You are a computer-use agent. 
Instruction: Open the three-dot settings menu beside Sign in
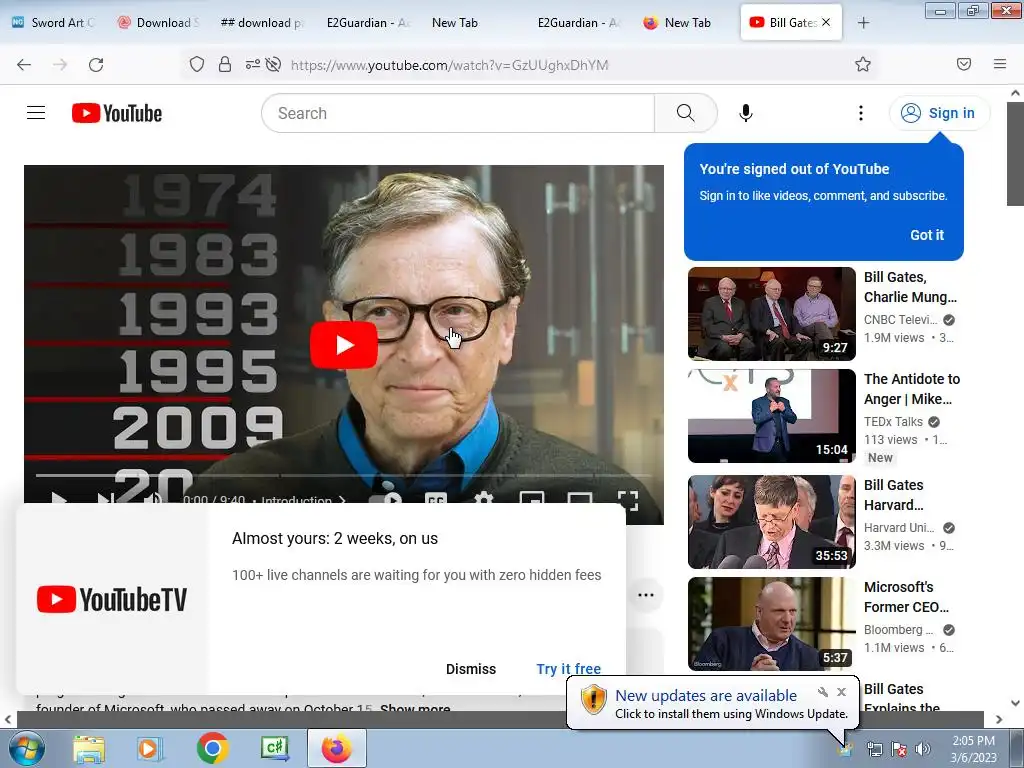click(861, 113)
